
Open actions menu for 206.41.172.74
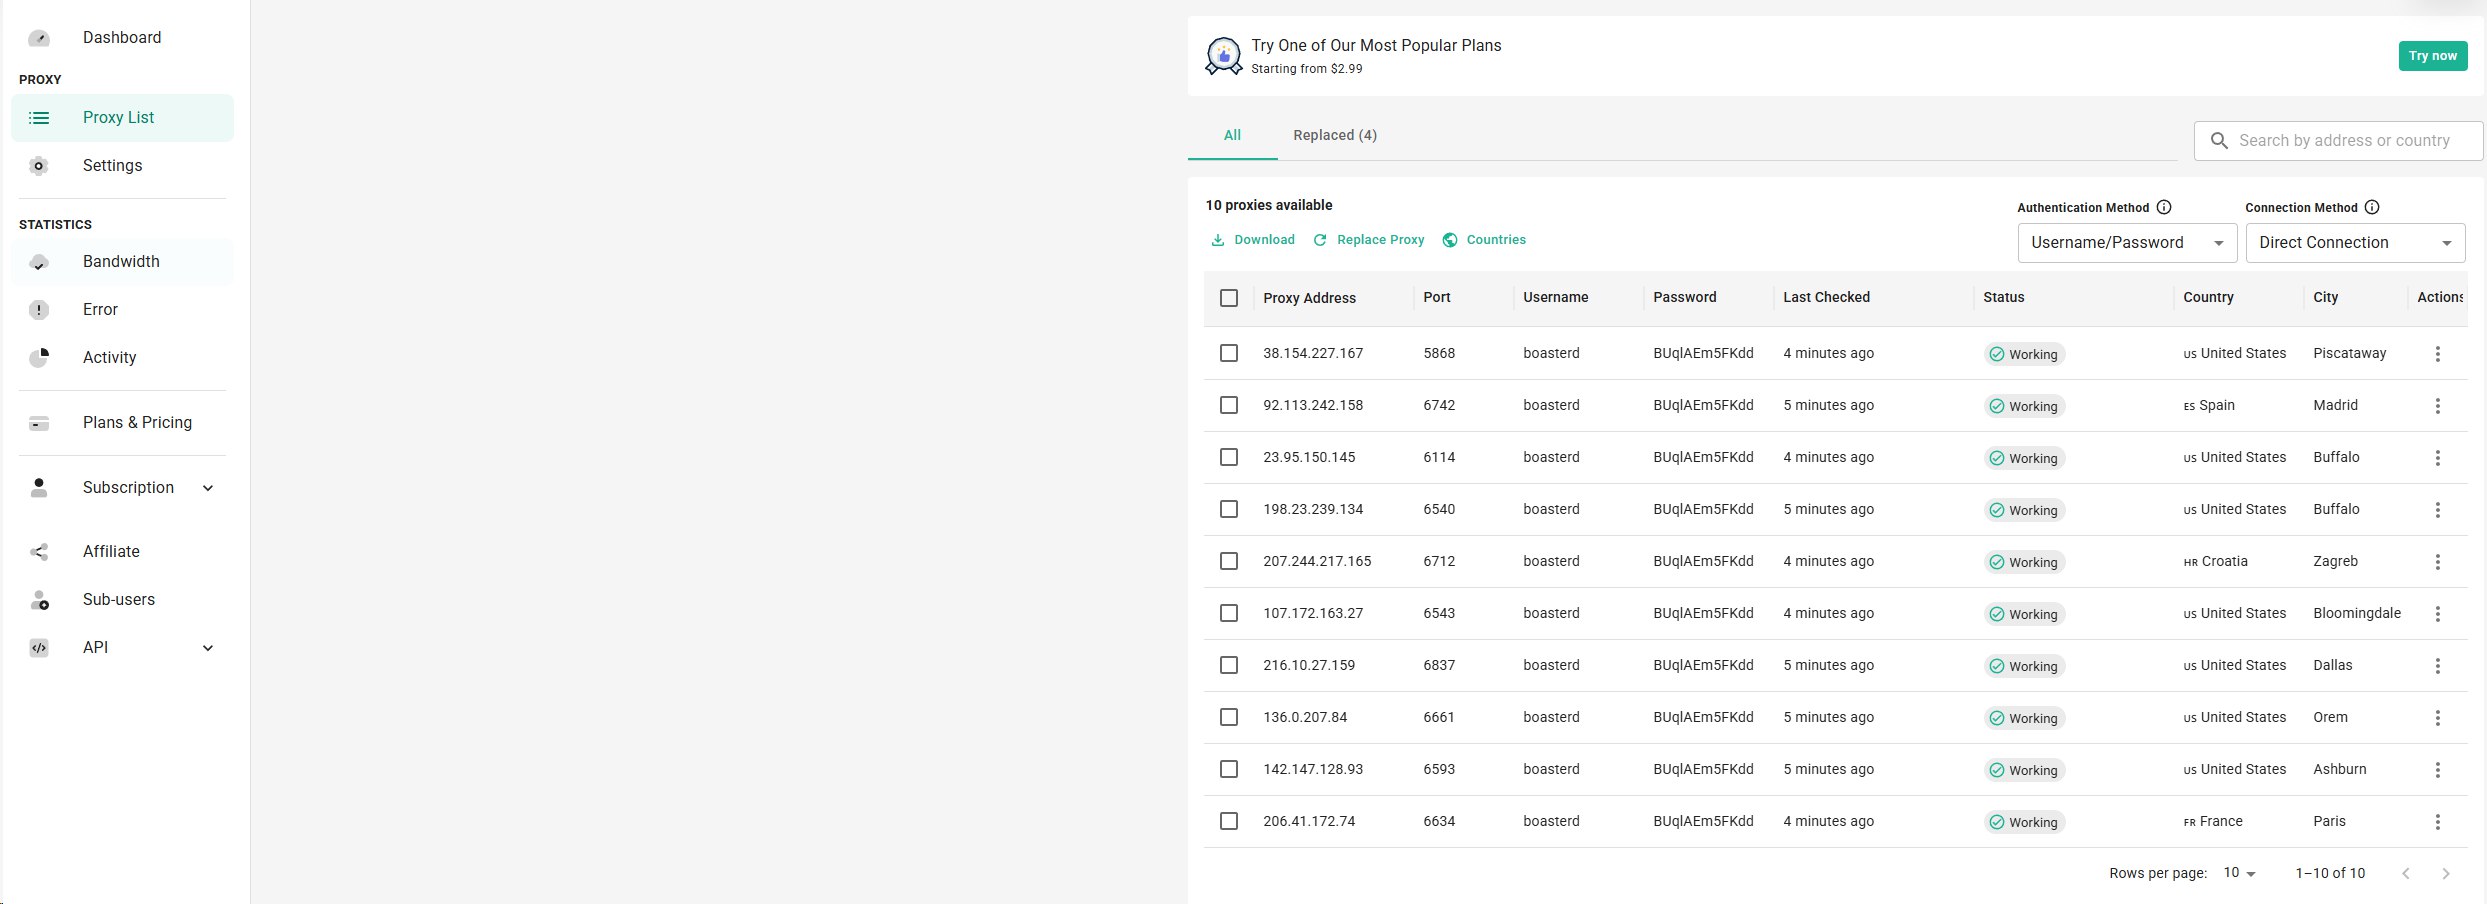pos(2438,822)
